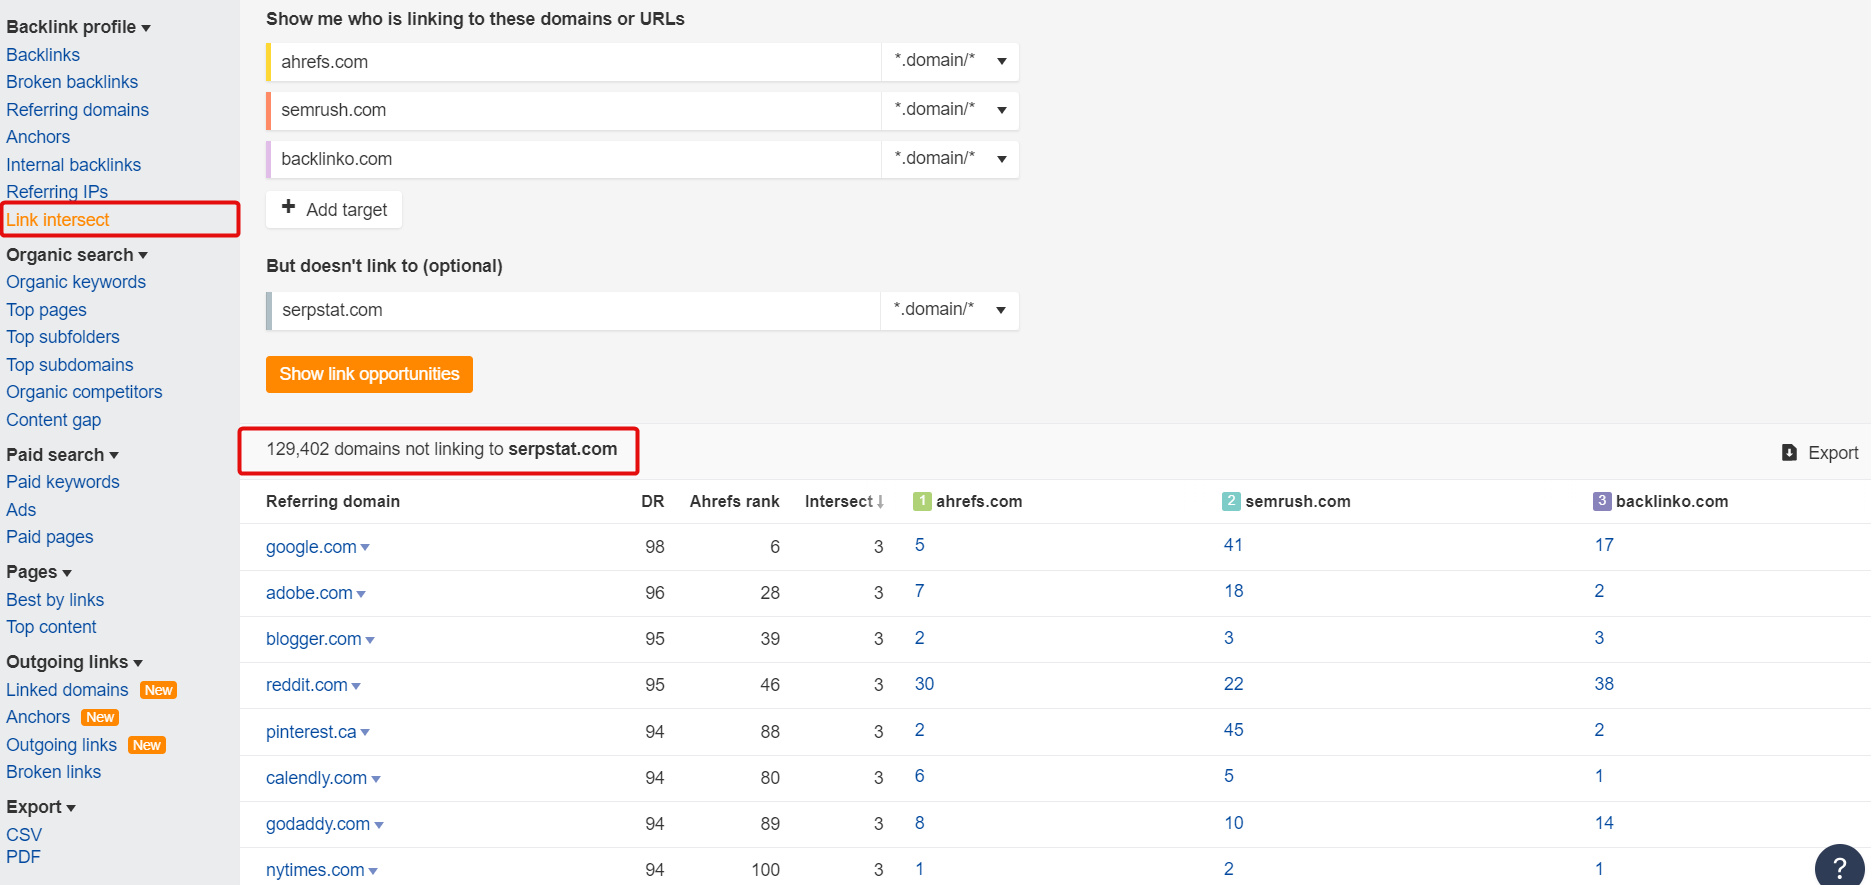Open Broken links report
This screenshot has width=1871, height=885.
coord(53,772)
